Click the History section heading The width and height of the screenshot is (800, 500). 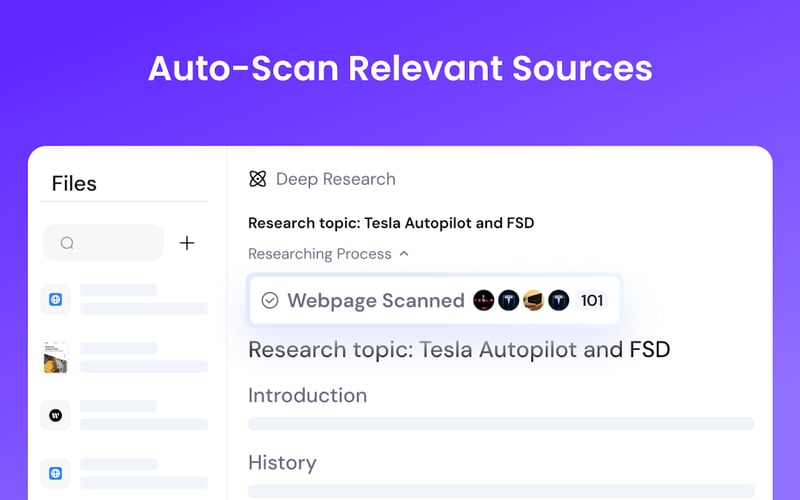point(282,463)
